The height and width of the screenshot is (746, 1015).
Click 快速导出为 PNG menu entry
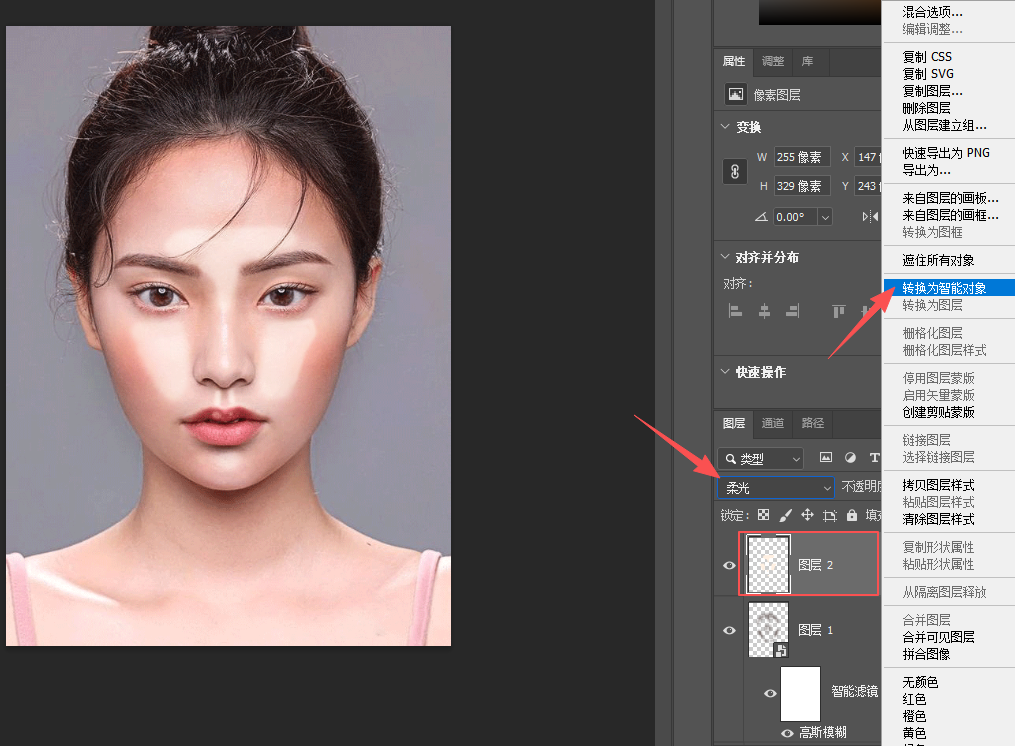click(x=946, y=153)
